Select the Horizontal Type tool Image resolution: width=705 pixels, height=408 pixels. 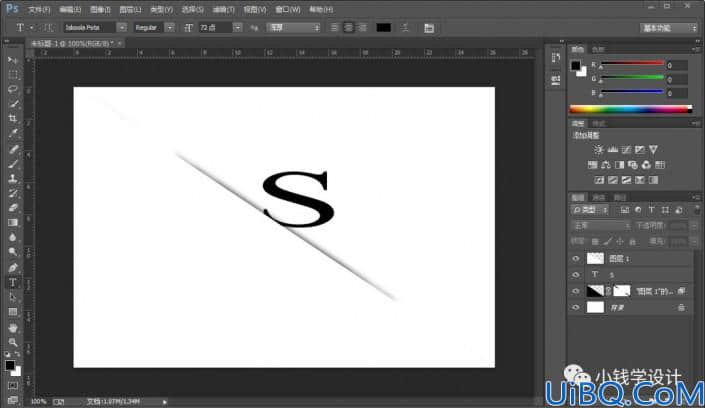pos(13,282)
